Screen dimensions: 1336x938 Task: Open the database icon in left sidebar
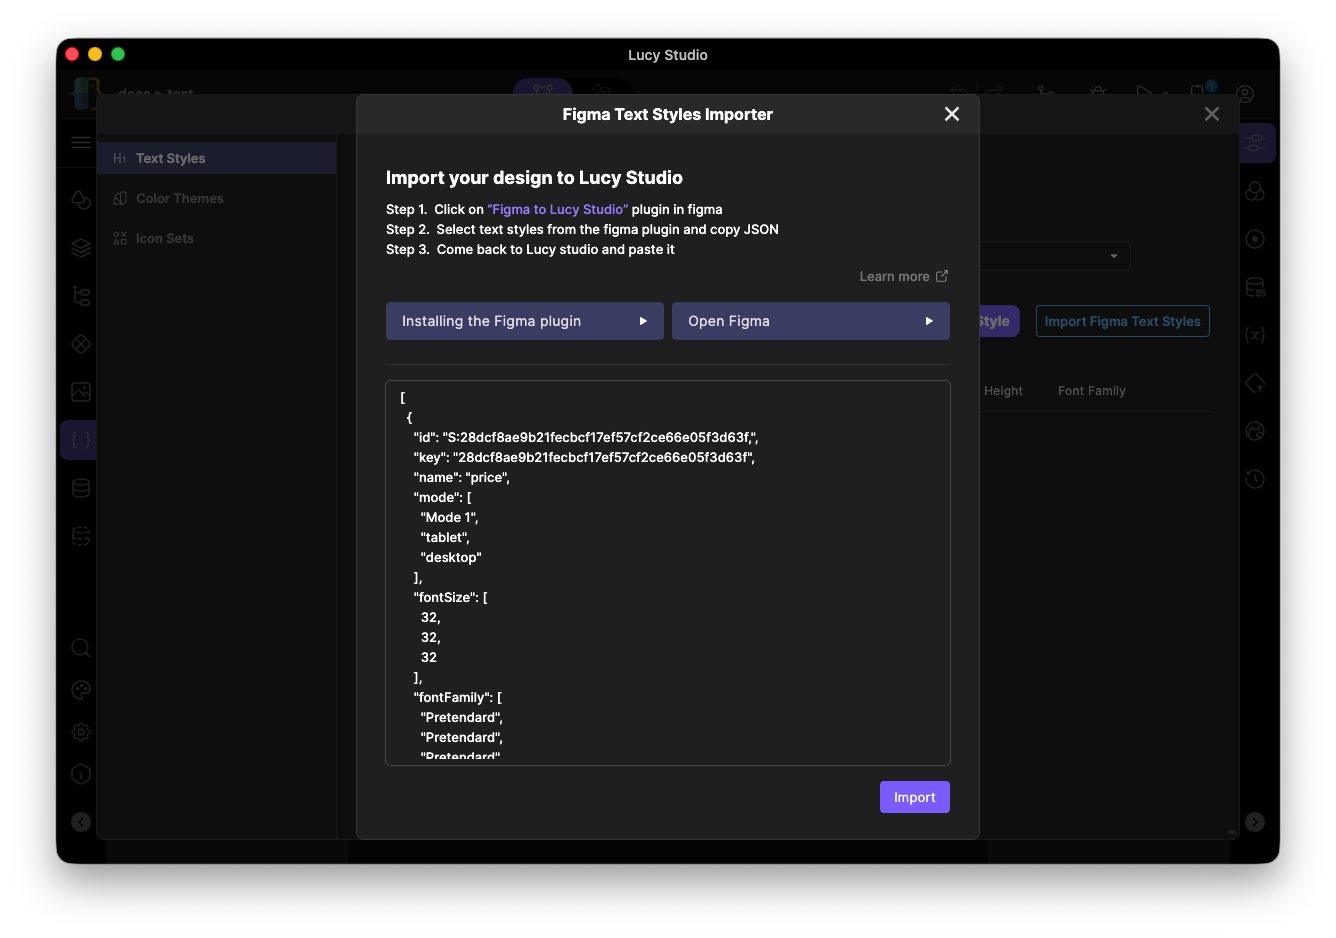click(x=81, y=488)
